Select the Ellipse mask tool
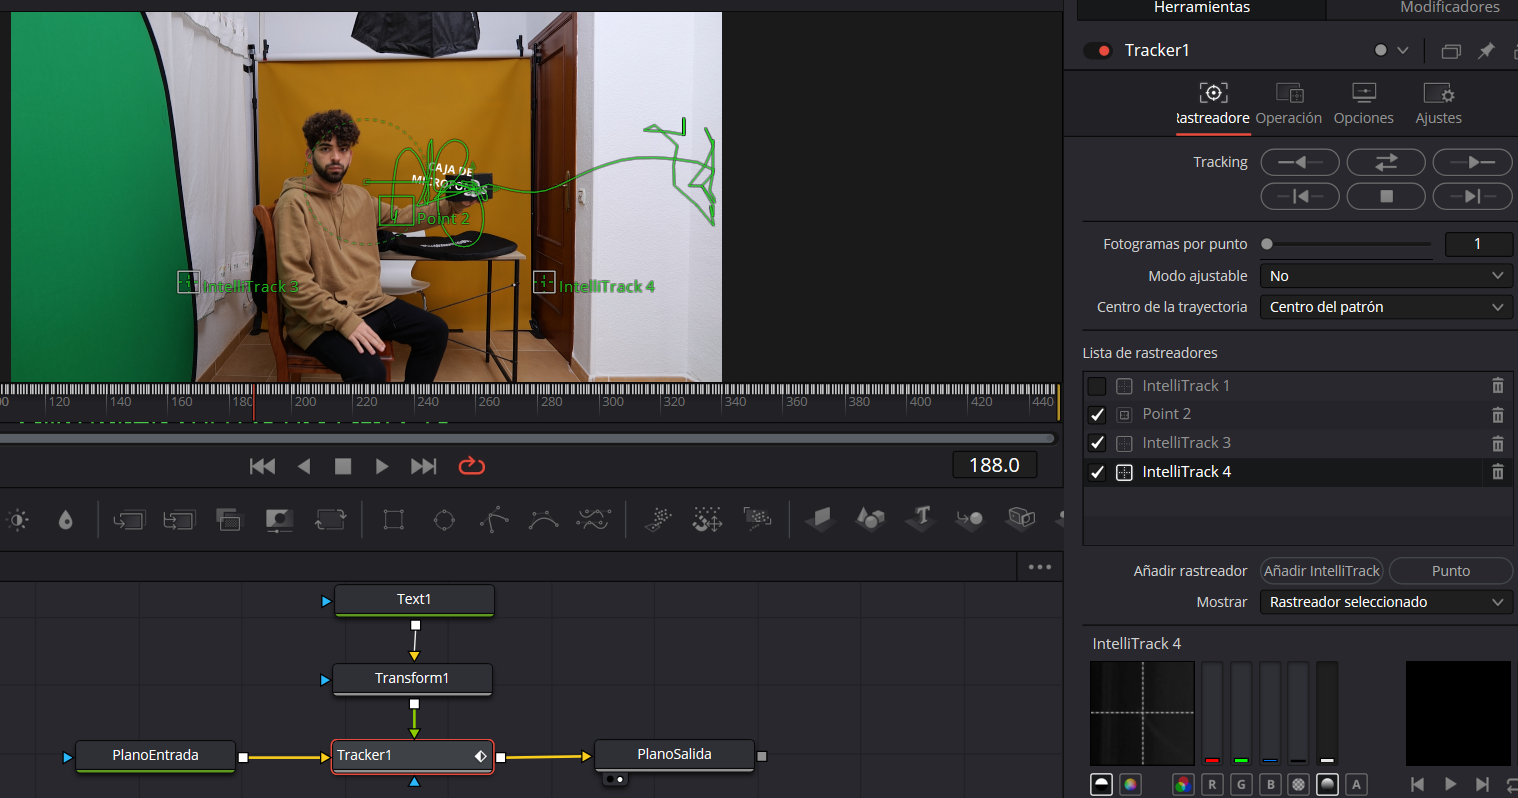 point(444,519)
